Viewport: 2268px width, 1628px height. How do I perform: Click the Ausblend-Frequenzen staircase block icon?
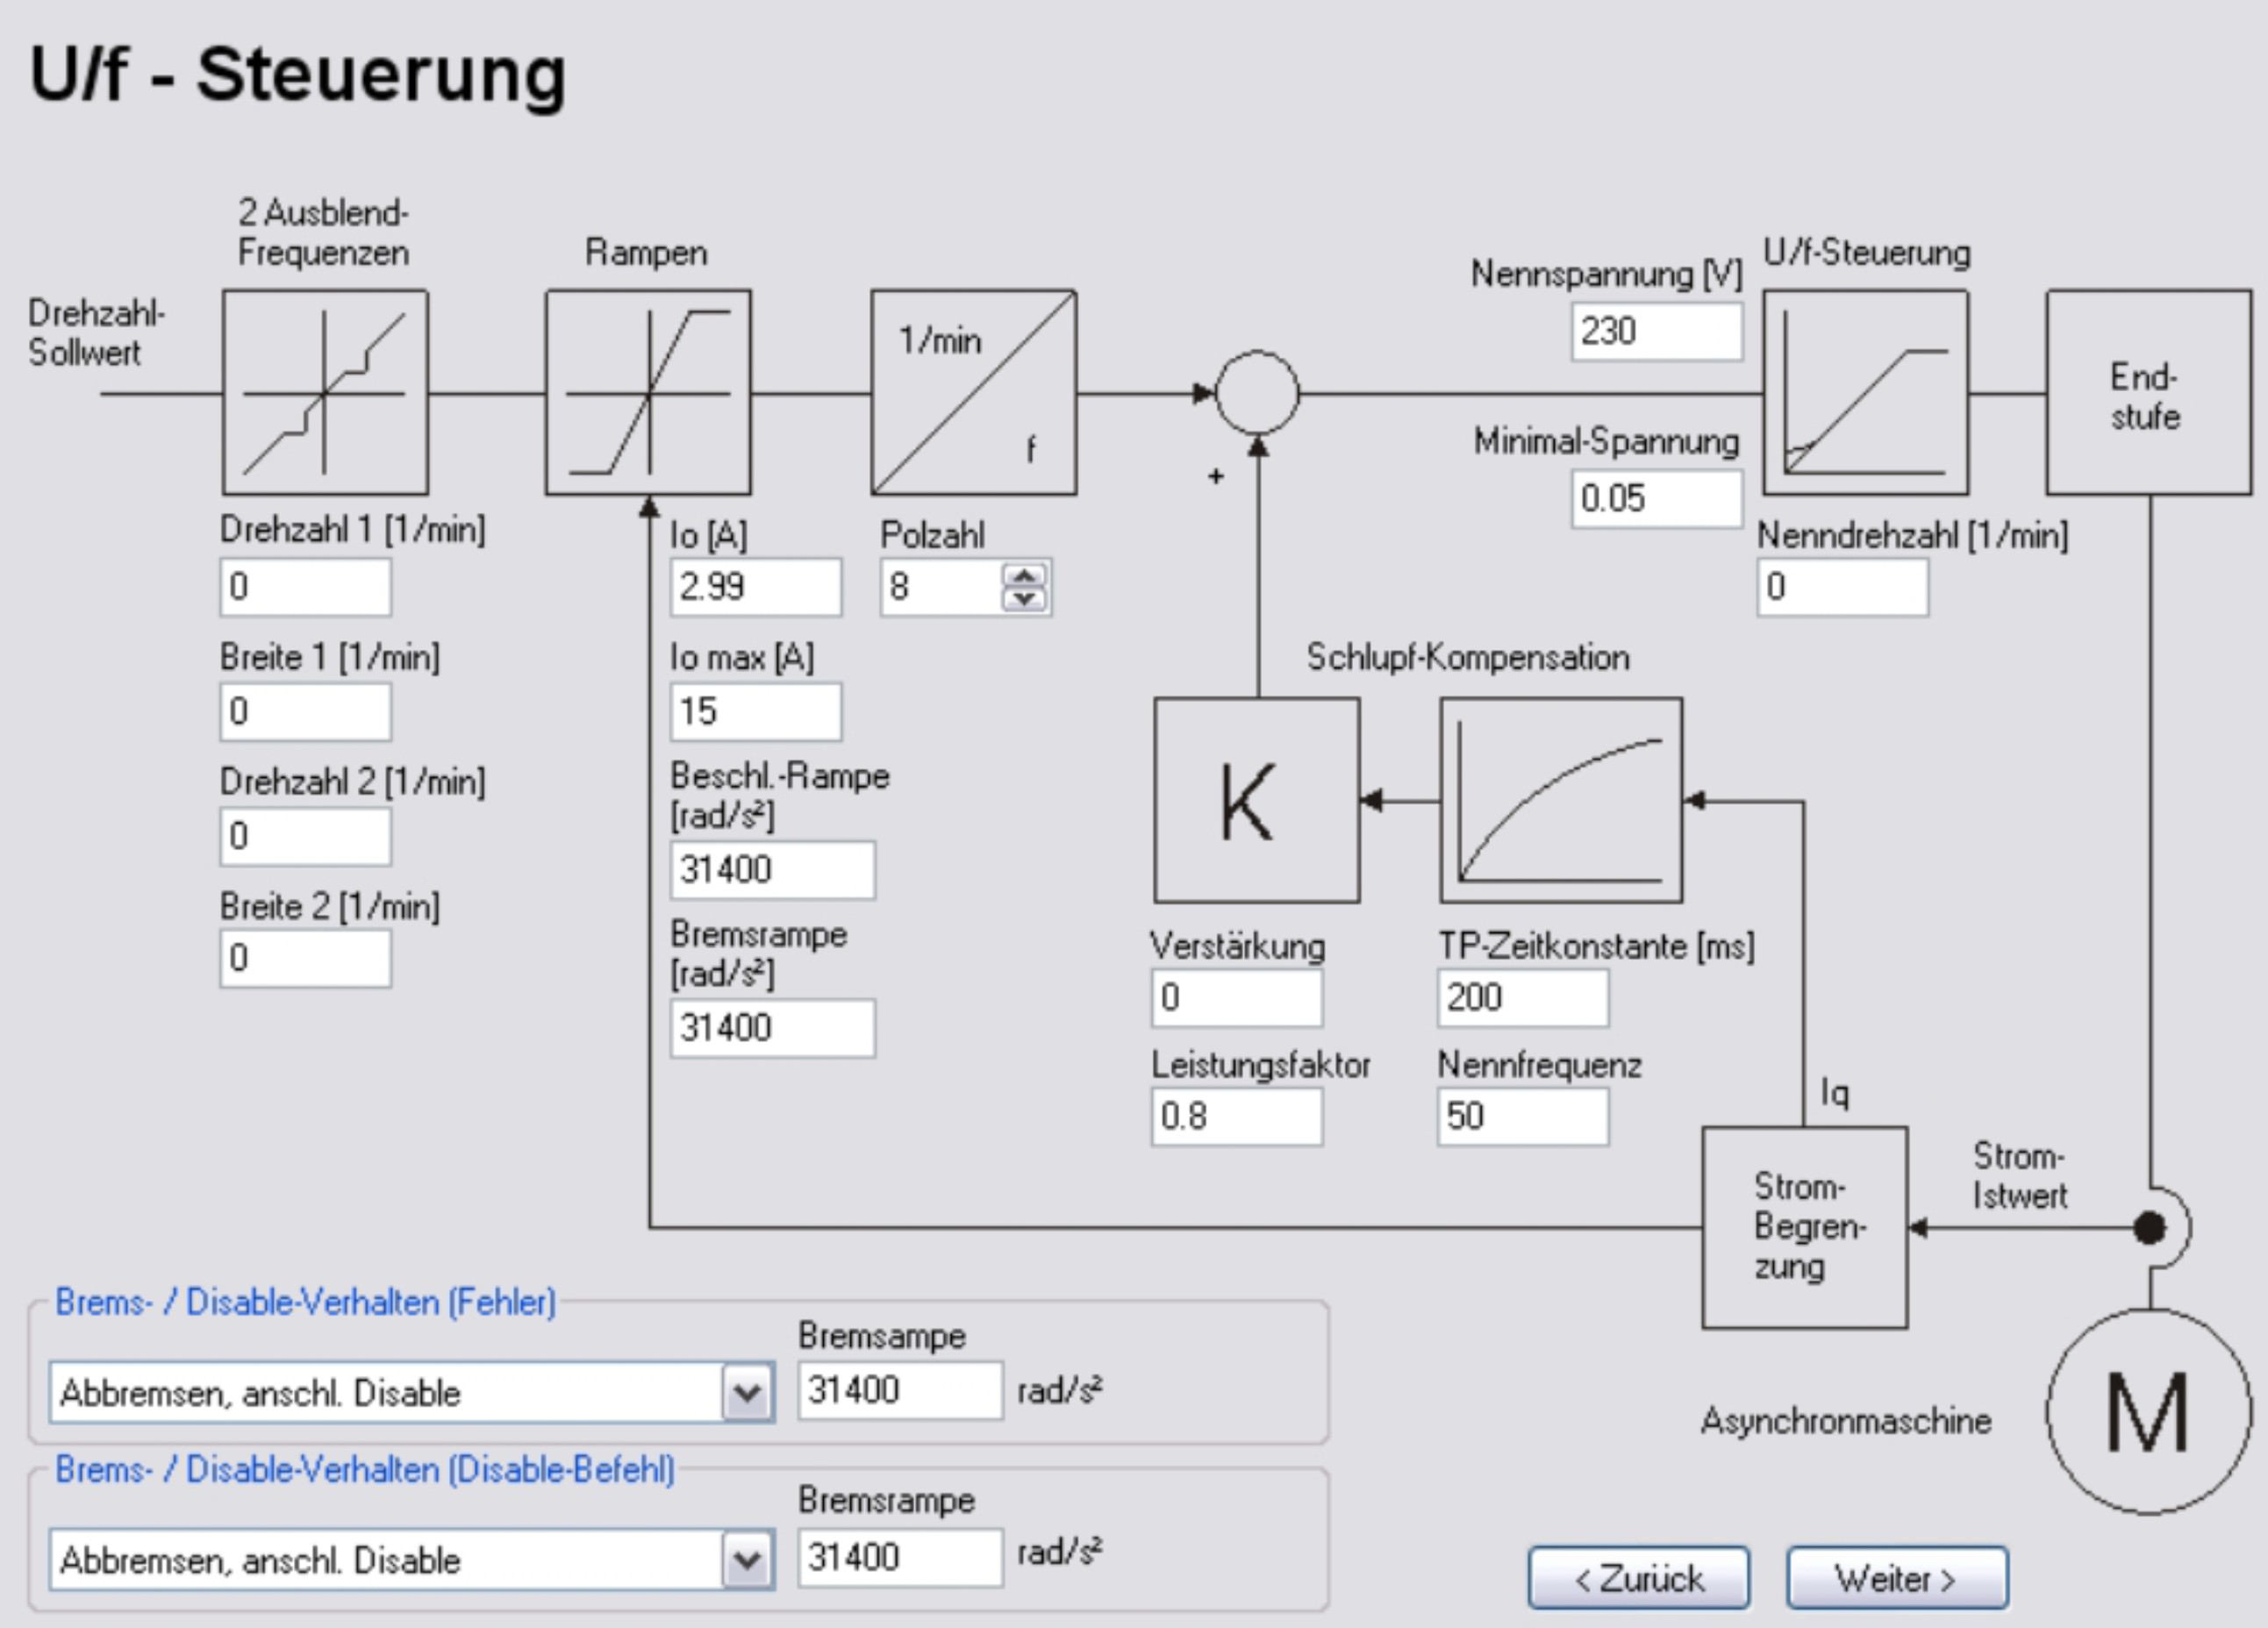click(x=325, y=392)
